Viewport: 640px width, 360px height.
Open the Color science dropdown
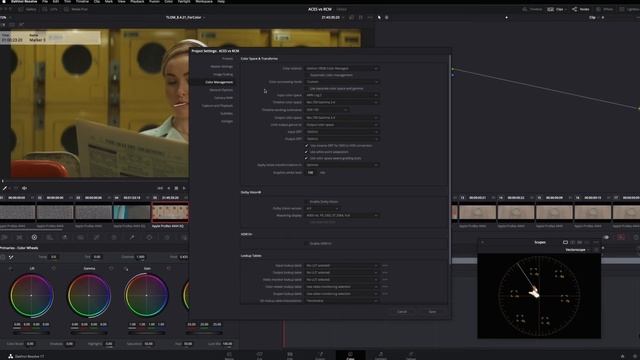(x=342, y=68)
